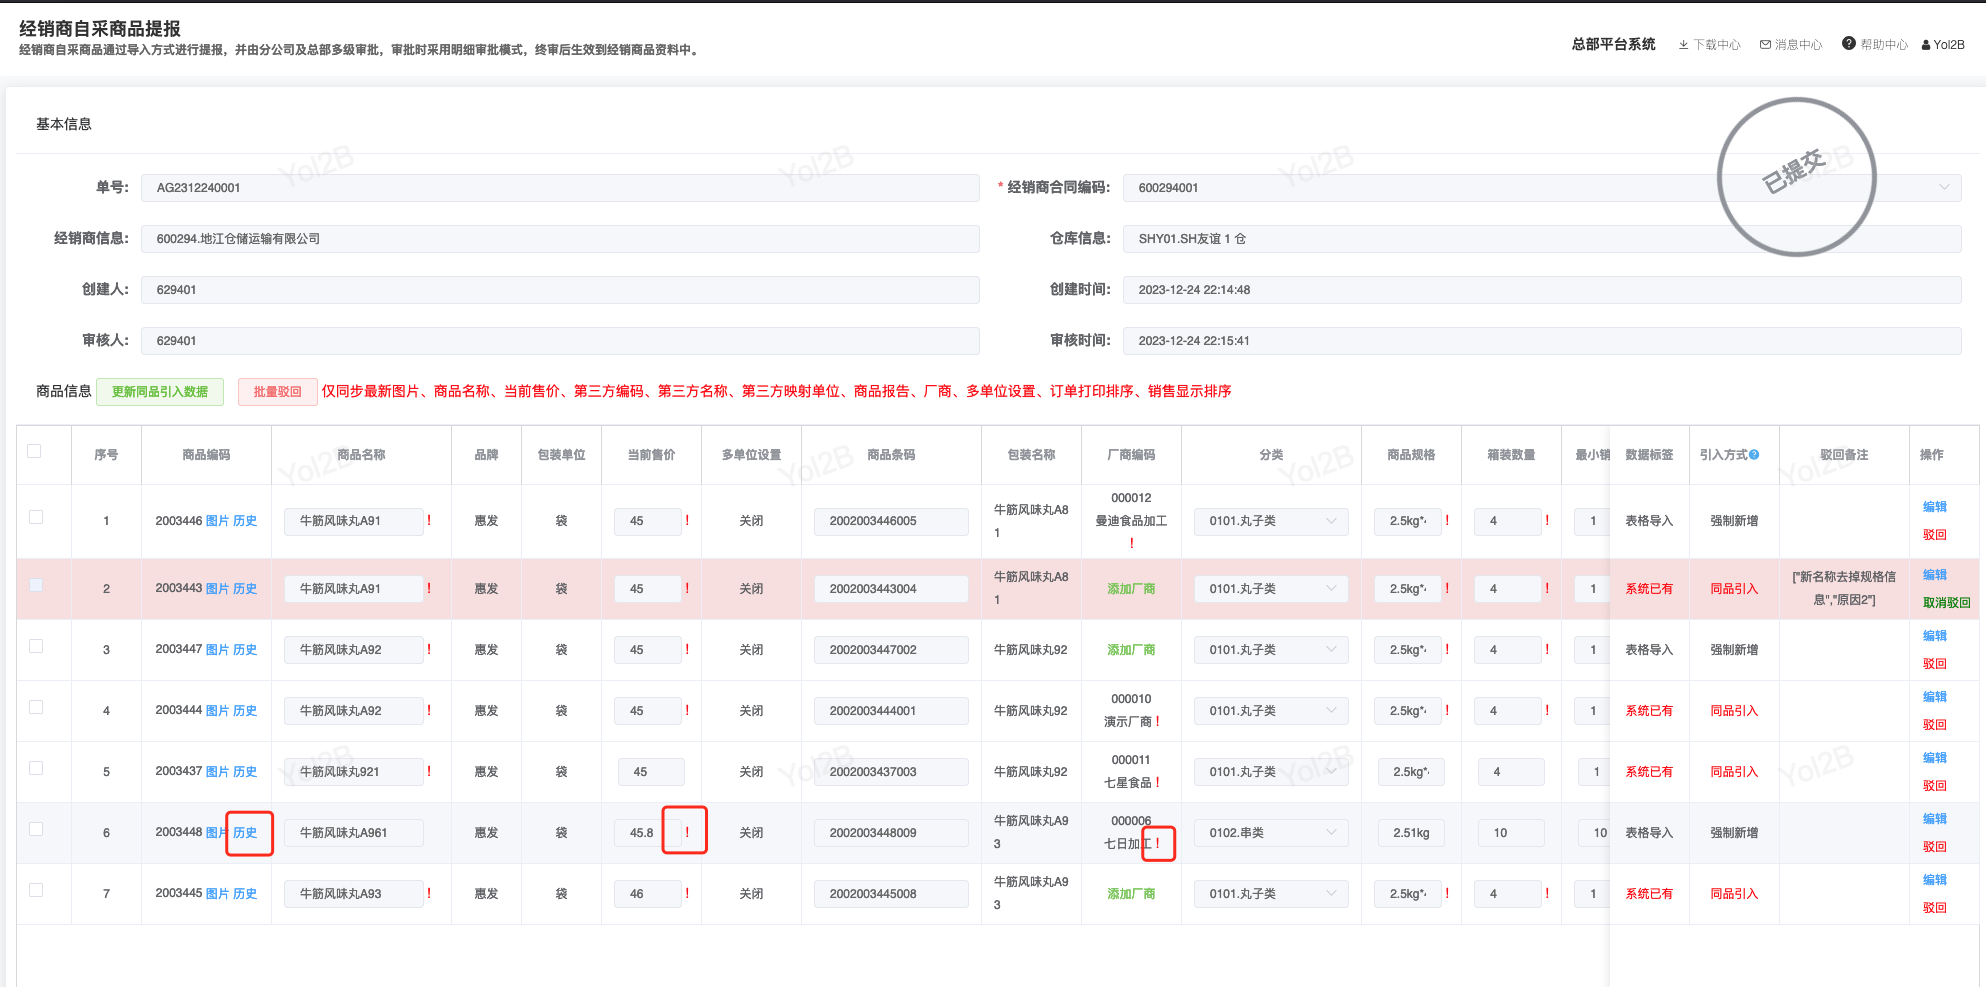View 图片 for product 2003443

pyautogui.click(x=217, y=589)
